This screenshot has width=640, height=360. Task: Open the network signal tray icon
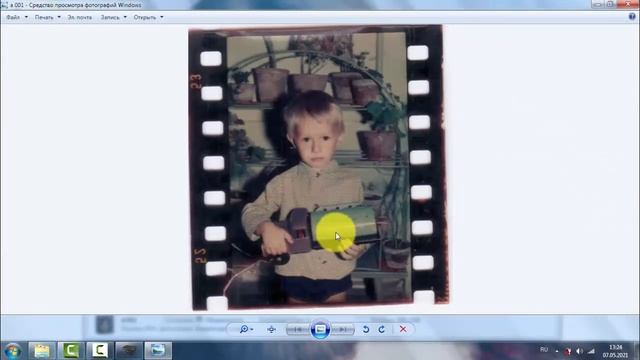pyautogui.click(x=591, y=351)
